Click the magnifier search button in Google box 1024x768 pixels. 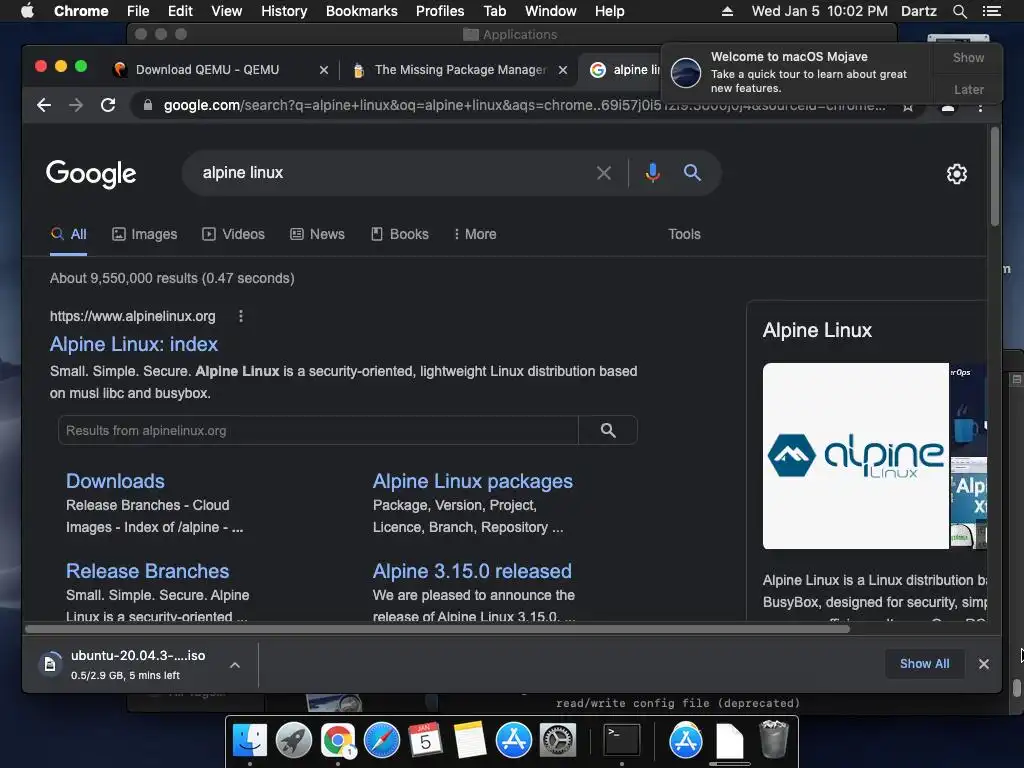pos(692,173)
